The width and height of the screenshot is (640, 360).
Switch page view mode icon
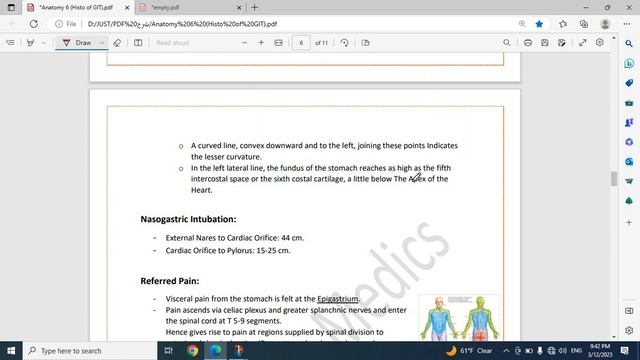click(365, 42)
